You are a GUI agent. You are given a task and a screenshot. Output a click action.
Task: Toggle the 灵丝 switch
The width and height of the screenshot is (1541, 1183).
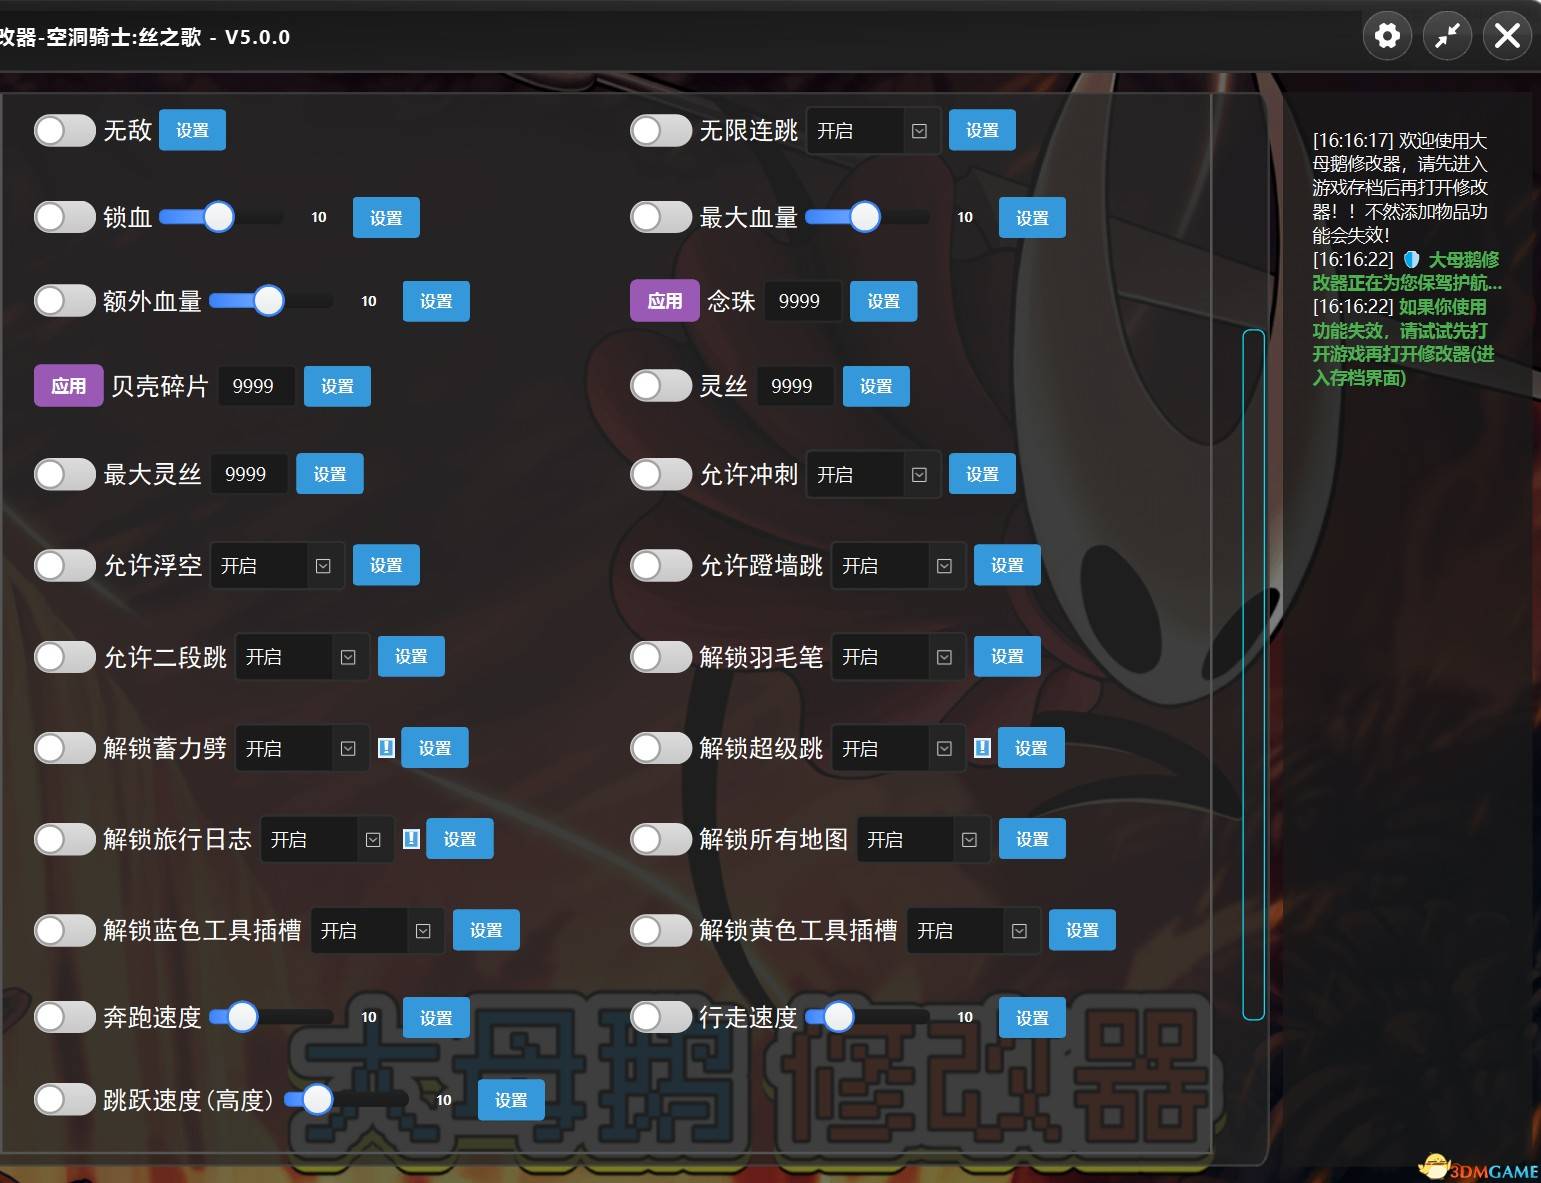661,386
